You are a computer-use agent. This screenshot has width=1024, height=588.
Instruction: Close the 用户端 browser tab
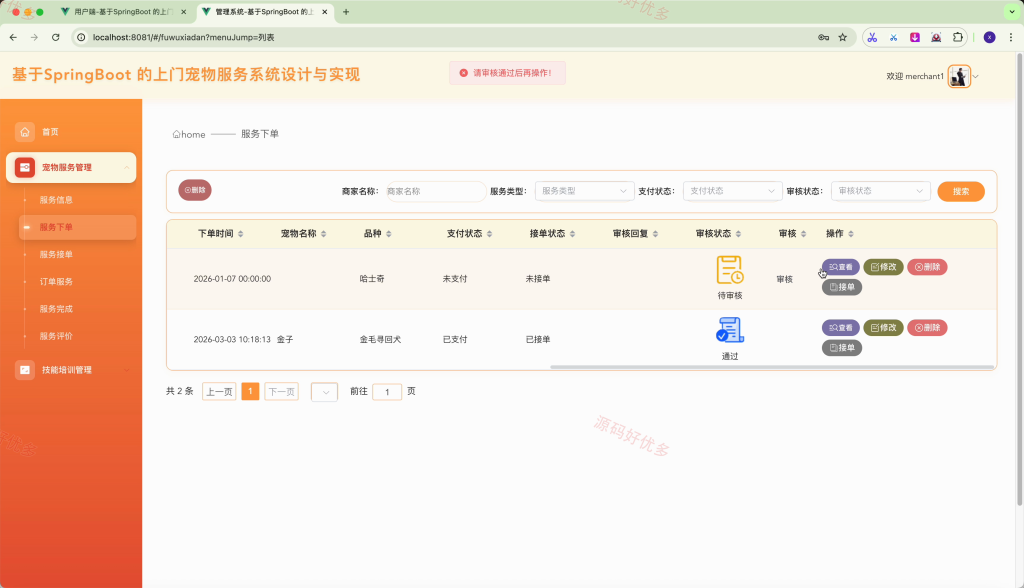click(x=184, y=12)
